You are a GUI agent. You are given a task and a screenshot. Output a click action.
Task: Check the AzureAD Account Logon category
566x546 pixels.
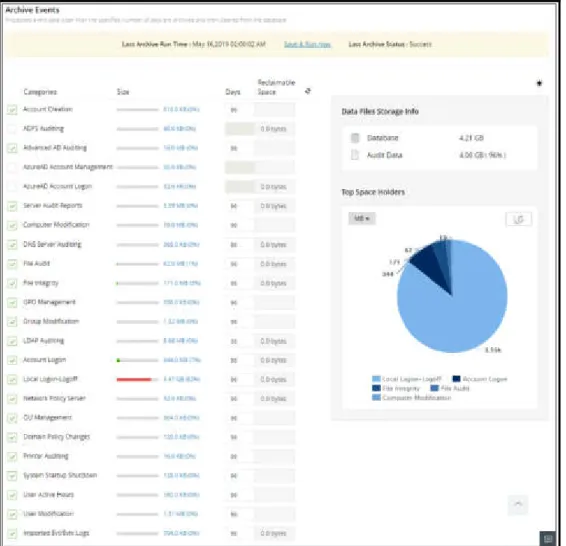(12, 187)
